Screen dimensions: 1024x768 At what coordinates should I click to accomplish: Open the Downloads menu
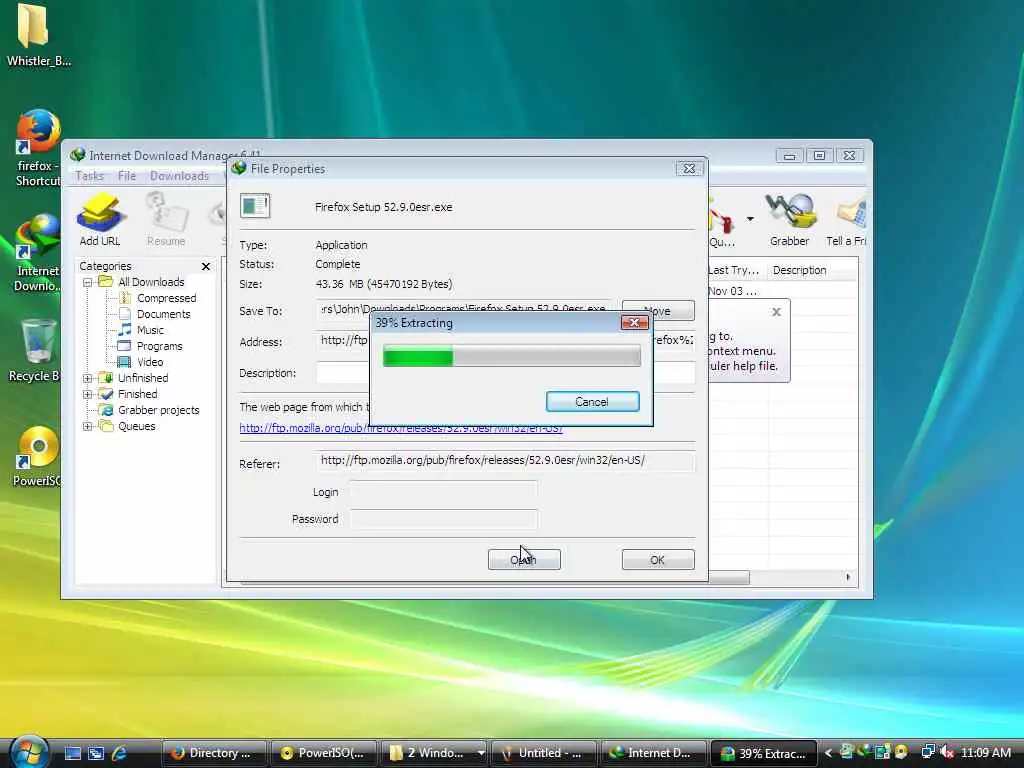(x=180, y=176)
